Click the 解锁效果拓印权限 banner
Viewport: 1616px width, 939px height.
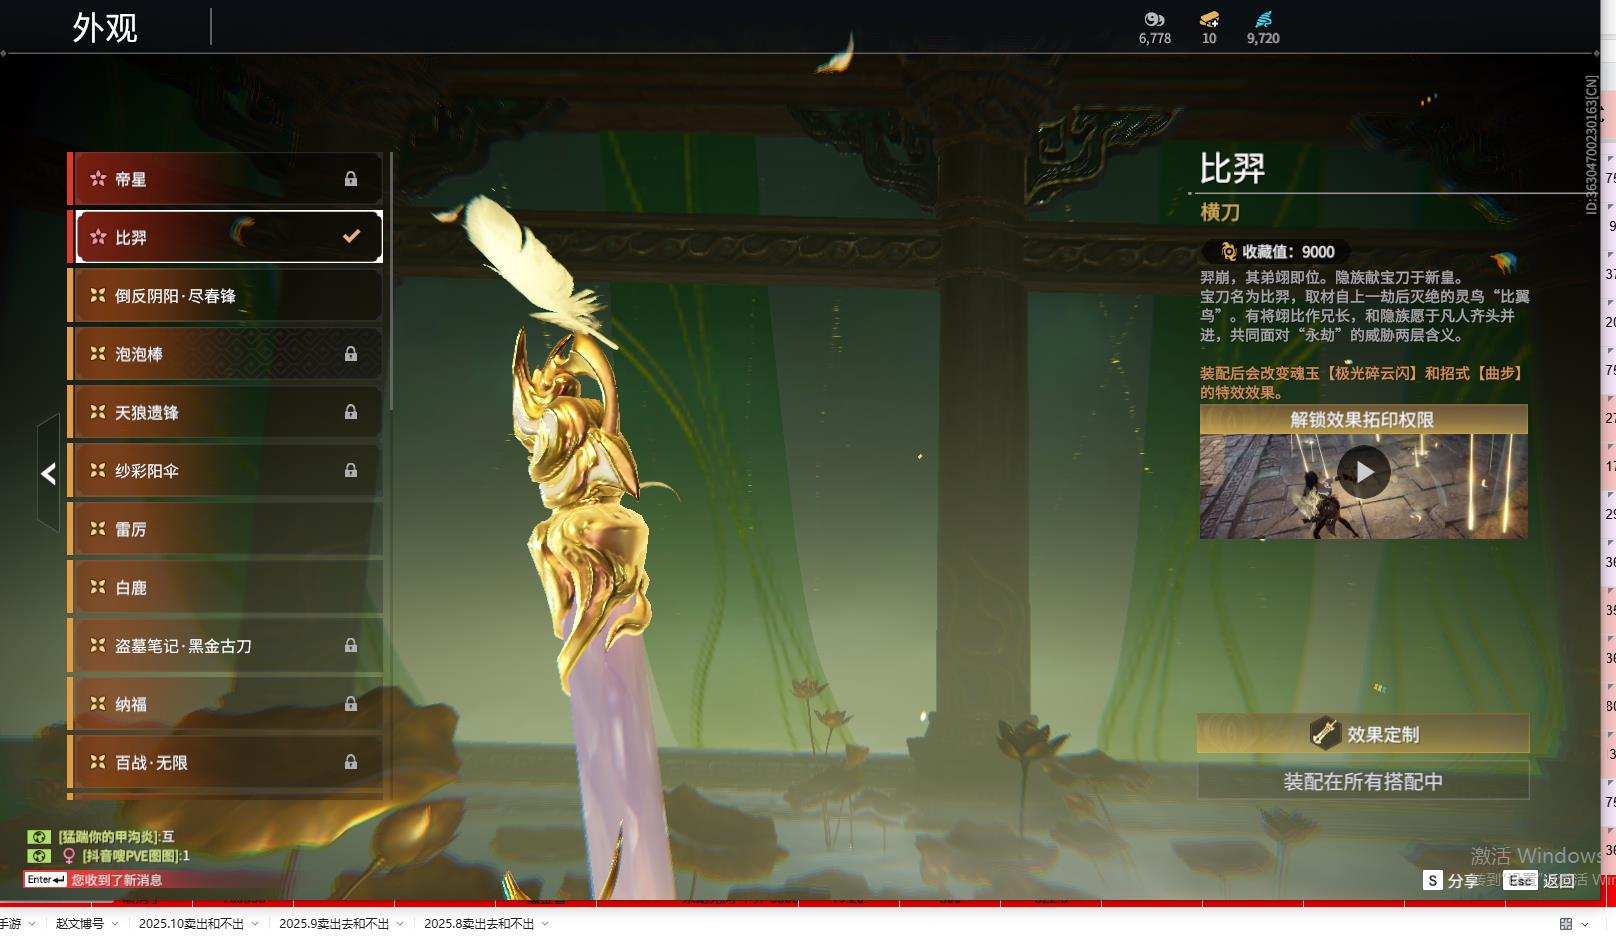[x=1363, y=419]
